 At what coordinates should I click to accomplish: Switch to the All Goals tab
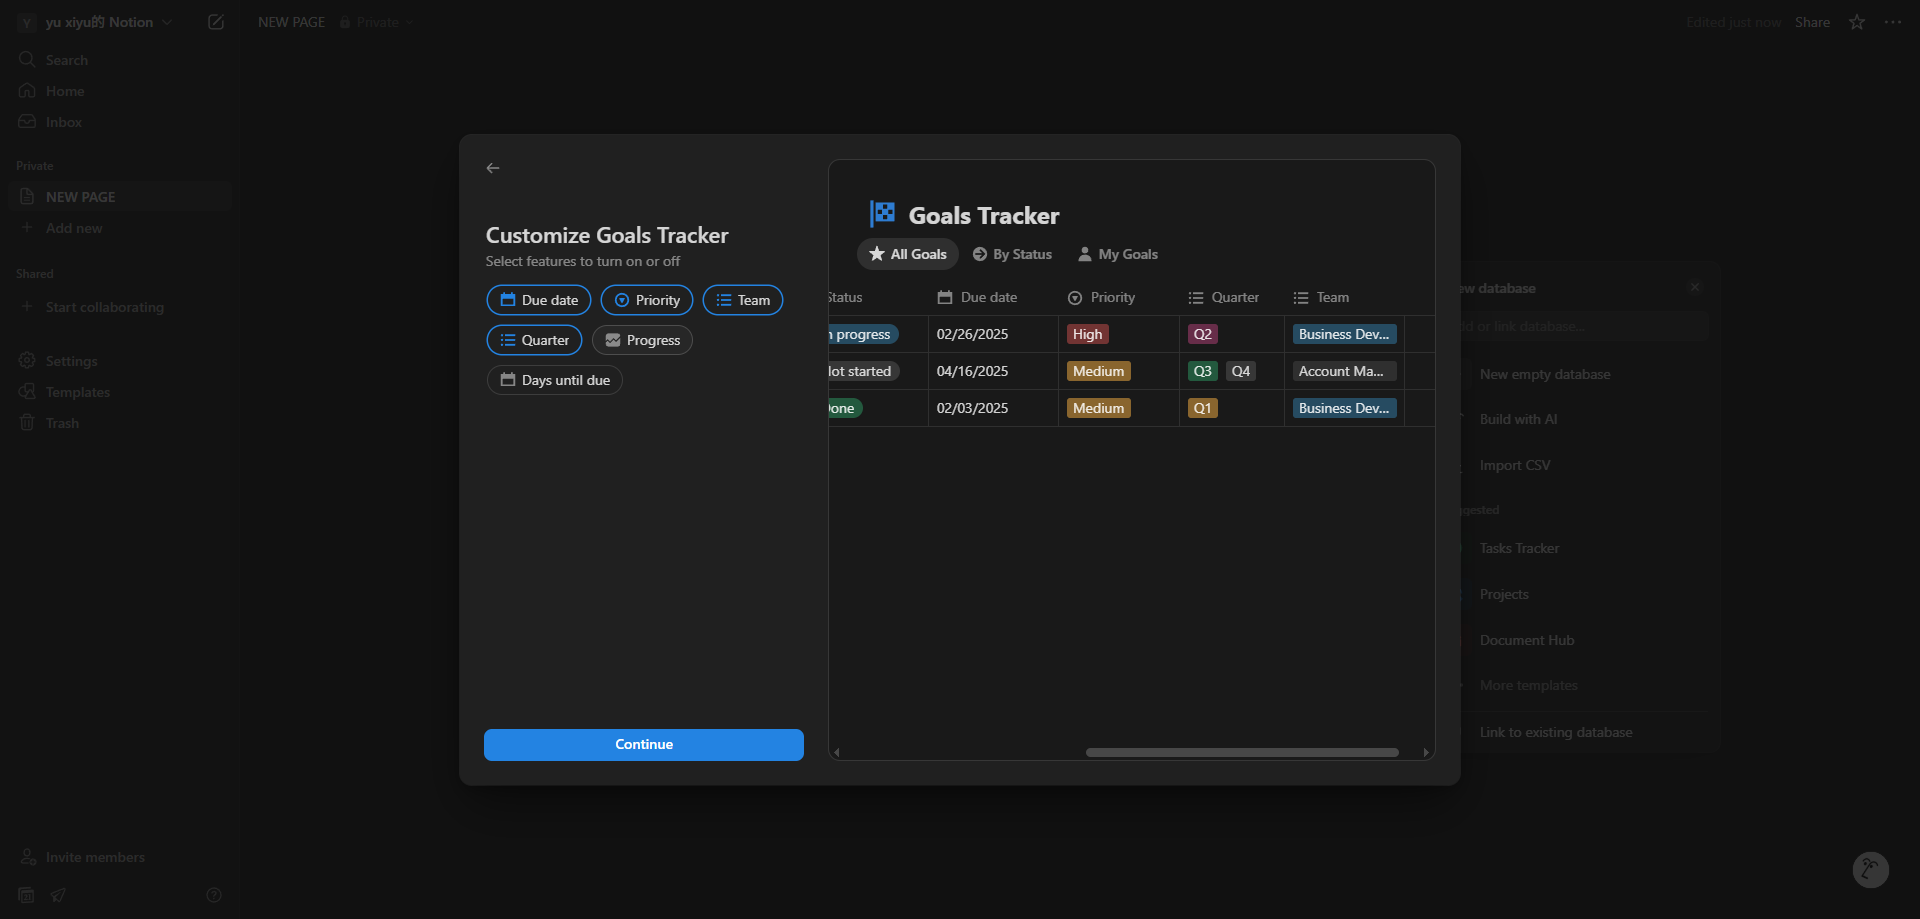coord(908,254)
